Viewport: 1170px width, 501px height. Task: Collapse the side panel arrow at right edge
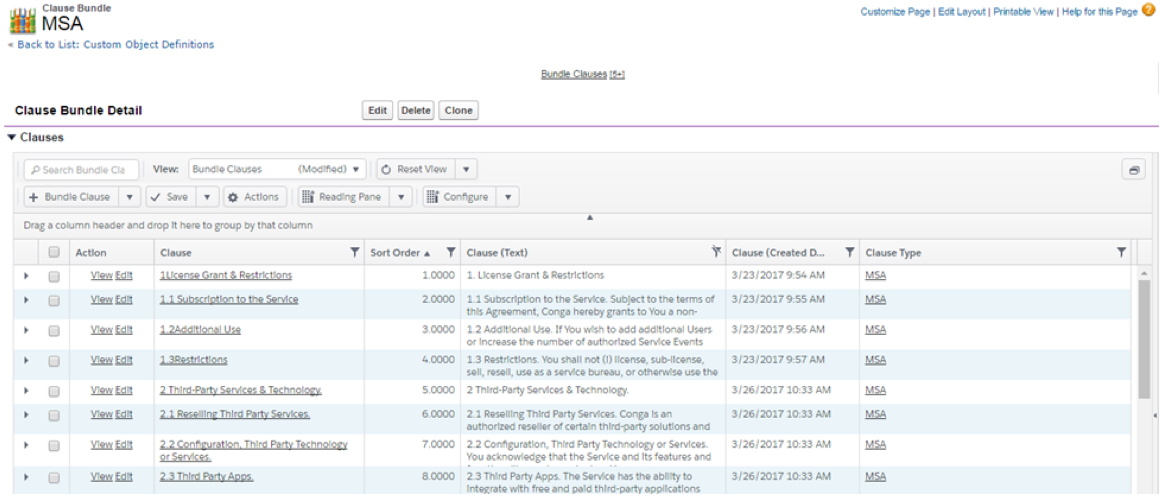point(1156,415)
